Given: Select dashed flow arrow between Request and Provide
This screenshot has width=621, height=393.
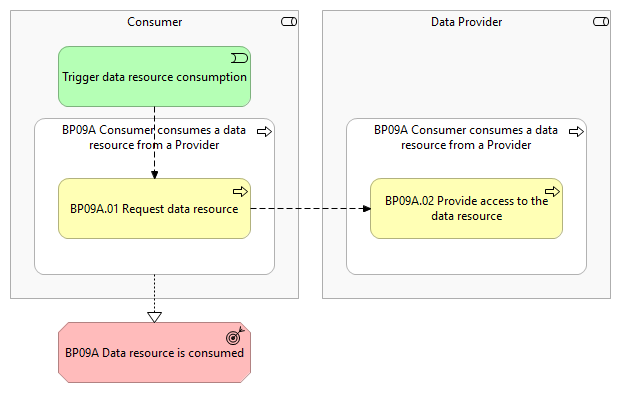Looking at the screenshot, I should click(x=310, y=208).
